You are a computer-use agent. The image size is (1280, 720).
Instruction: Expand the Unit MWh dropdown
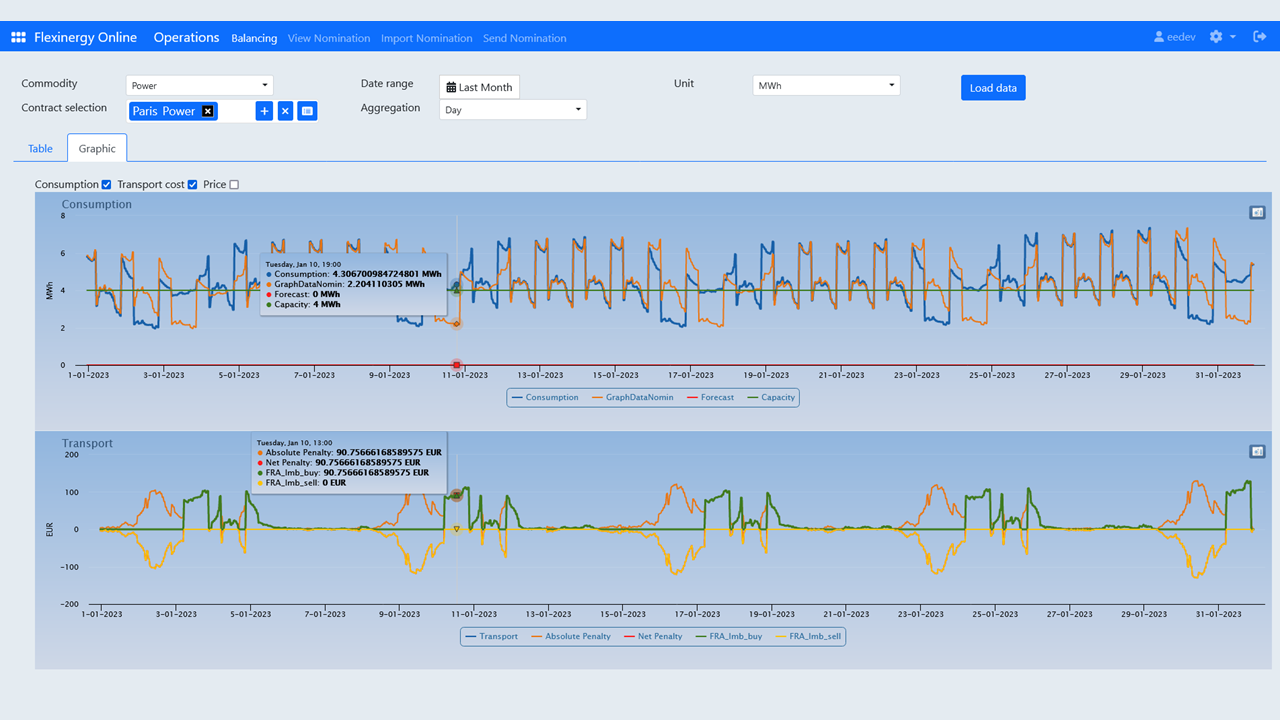click(826, 86)
